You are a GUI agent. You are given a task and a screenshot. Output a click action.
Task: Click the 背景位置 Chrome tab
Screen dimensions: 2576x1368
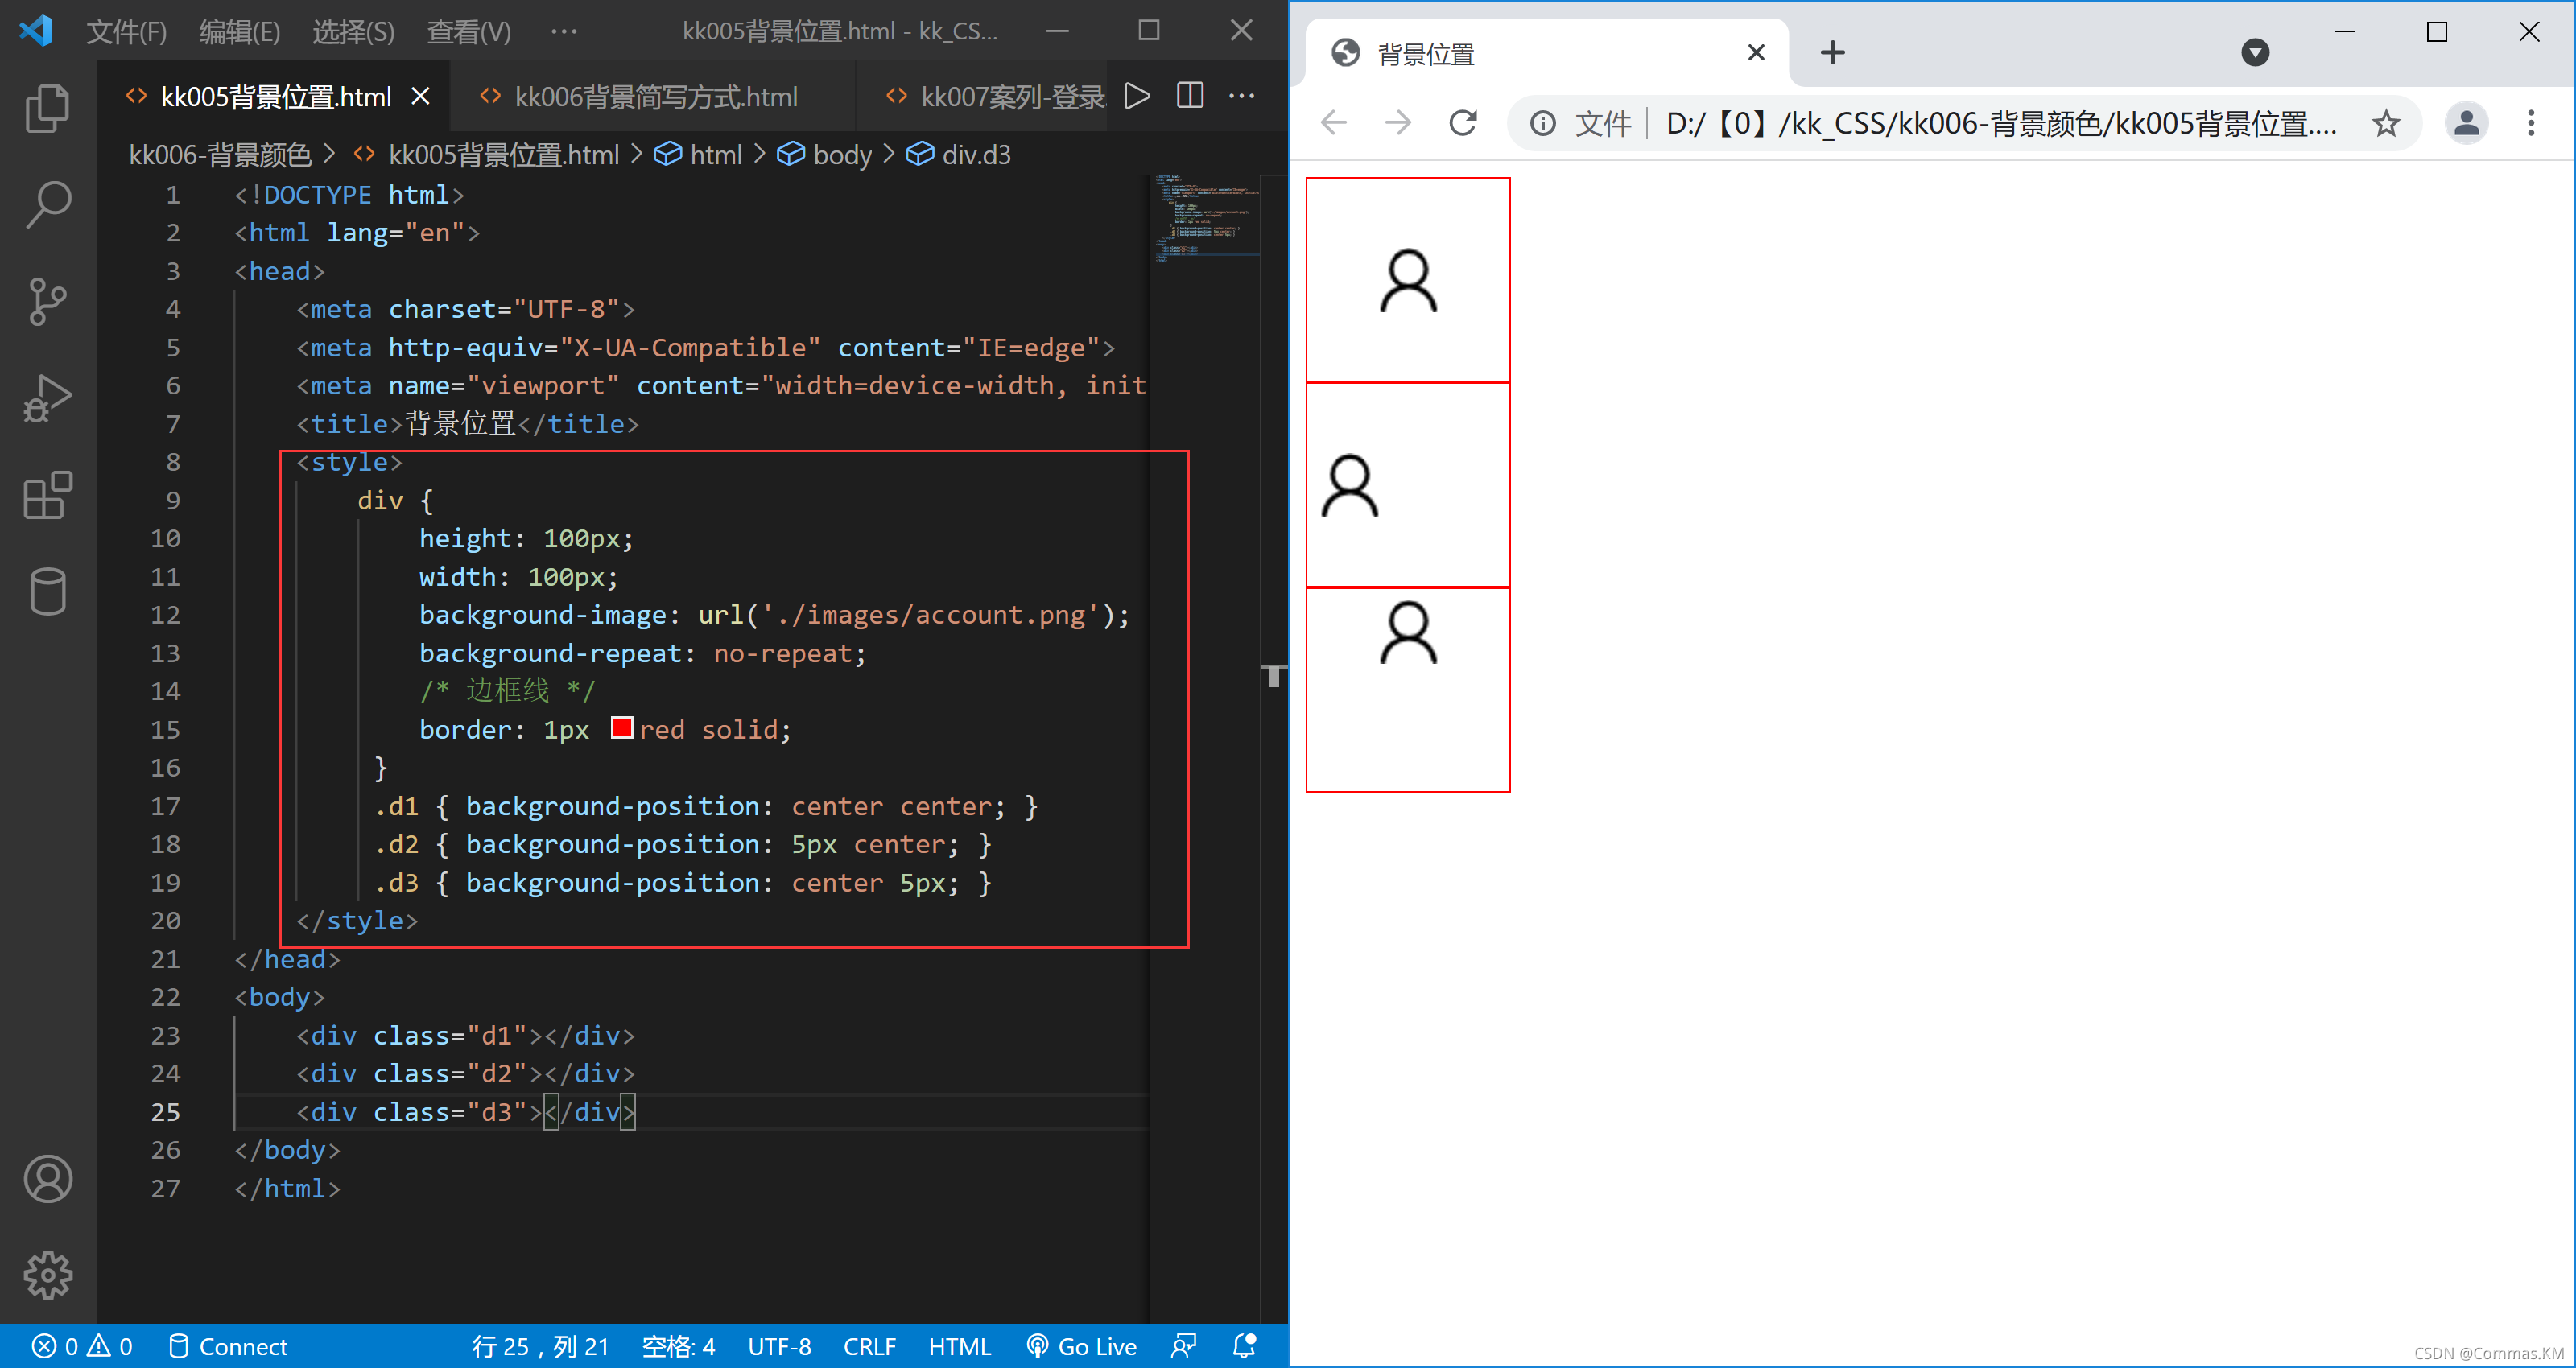[x=1546, y=52]
